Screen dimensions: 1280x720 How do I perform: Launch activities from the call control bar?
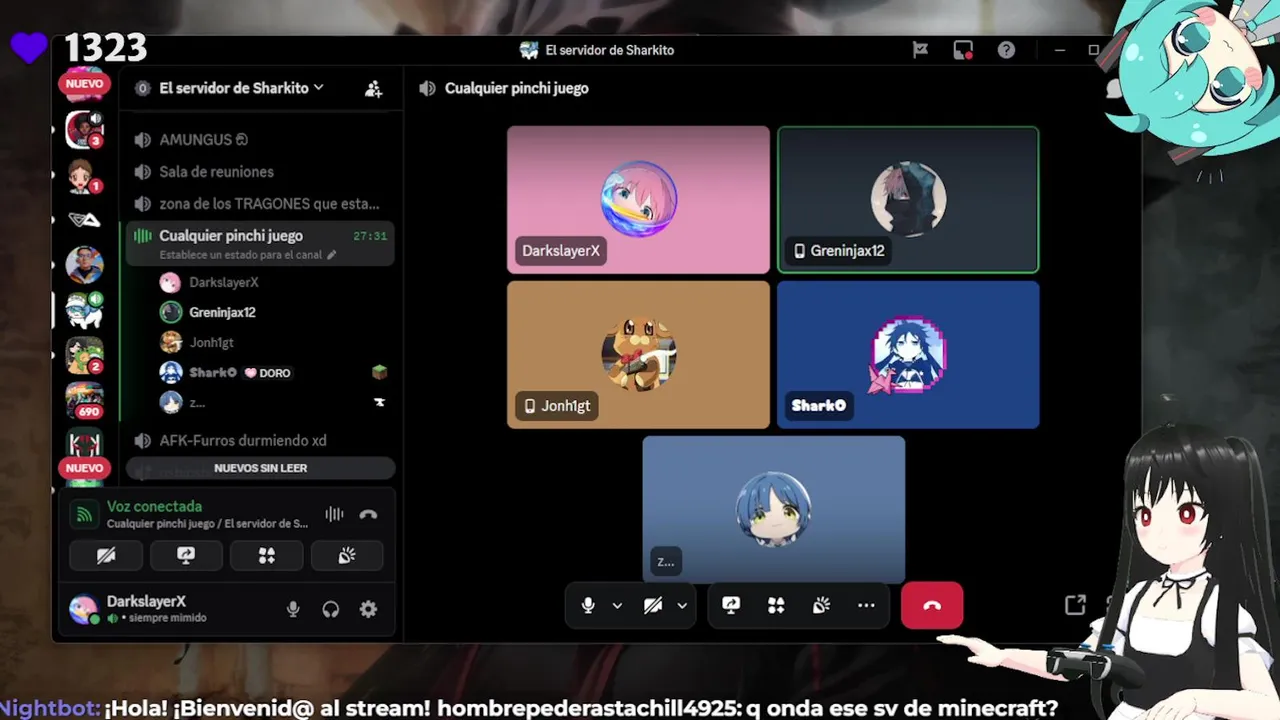[x=776, y=606]
